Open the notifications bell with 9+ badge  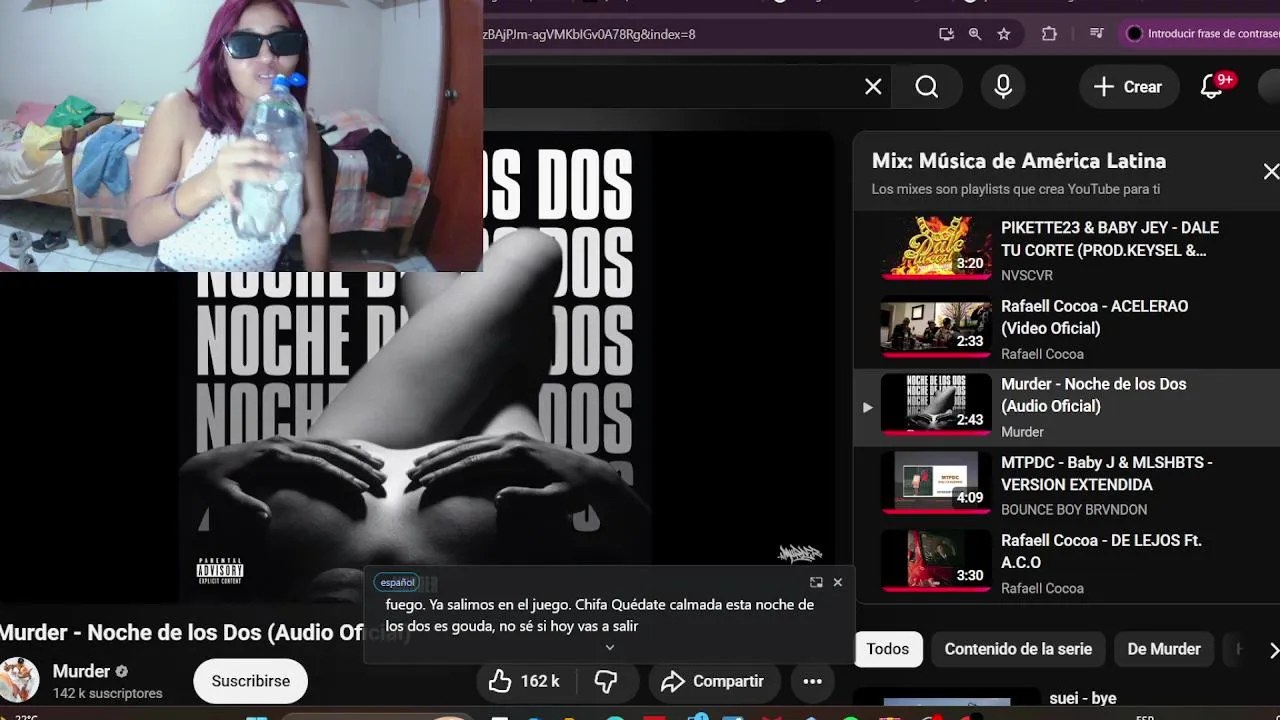pos(1213,87)
